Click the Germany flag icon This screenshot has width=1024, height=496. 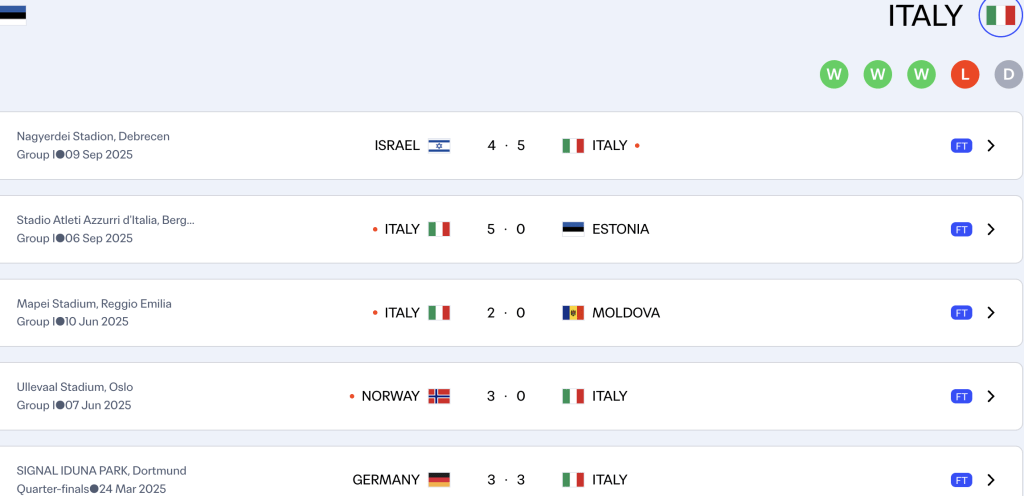point(439,480)
